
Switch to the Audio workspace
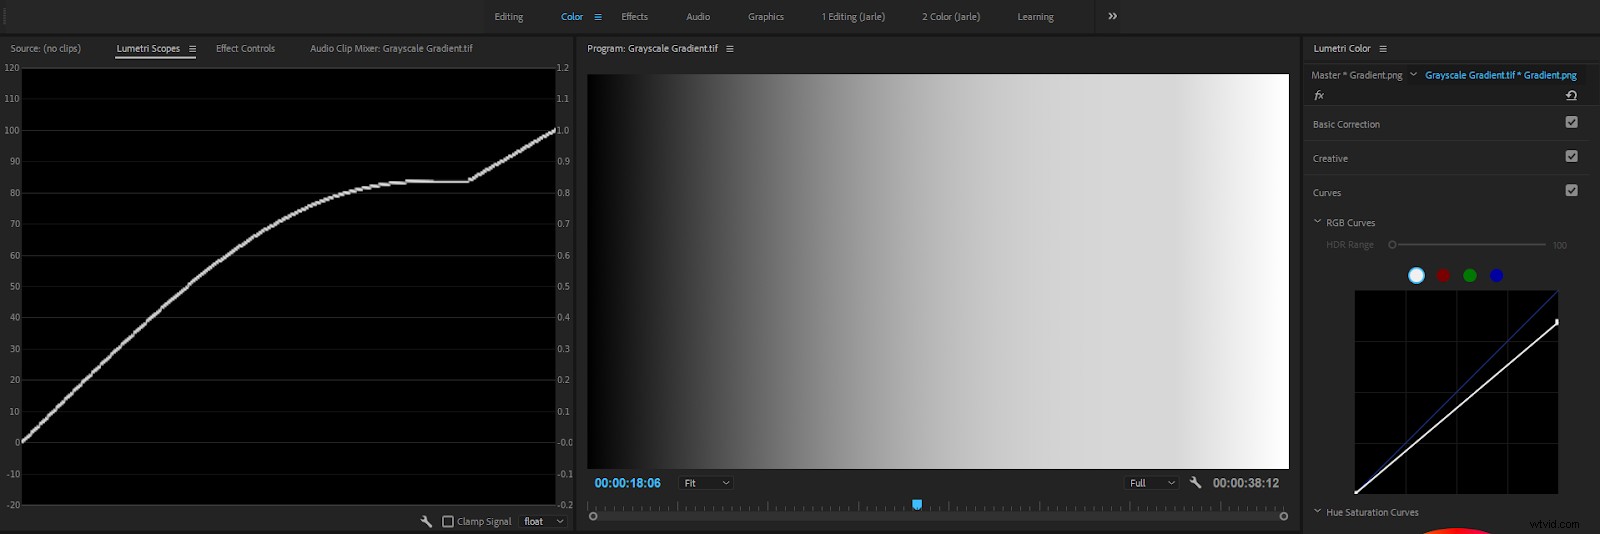(x=698, y=17)
